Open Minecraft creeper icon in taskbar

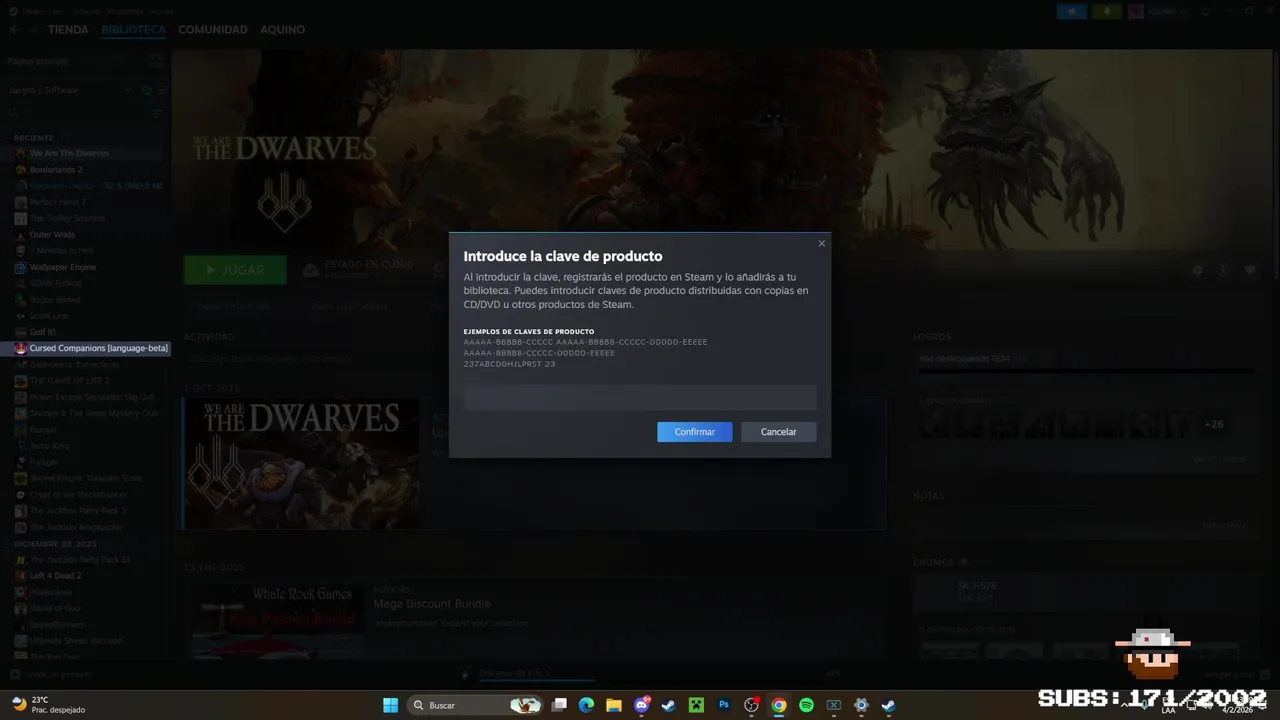[x=696, y=705]
